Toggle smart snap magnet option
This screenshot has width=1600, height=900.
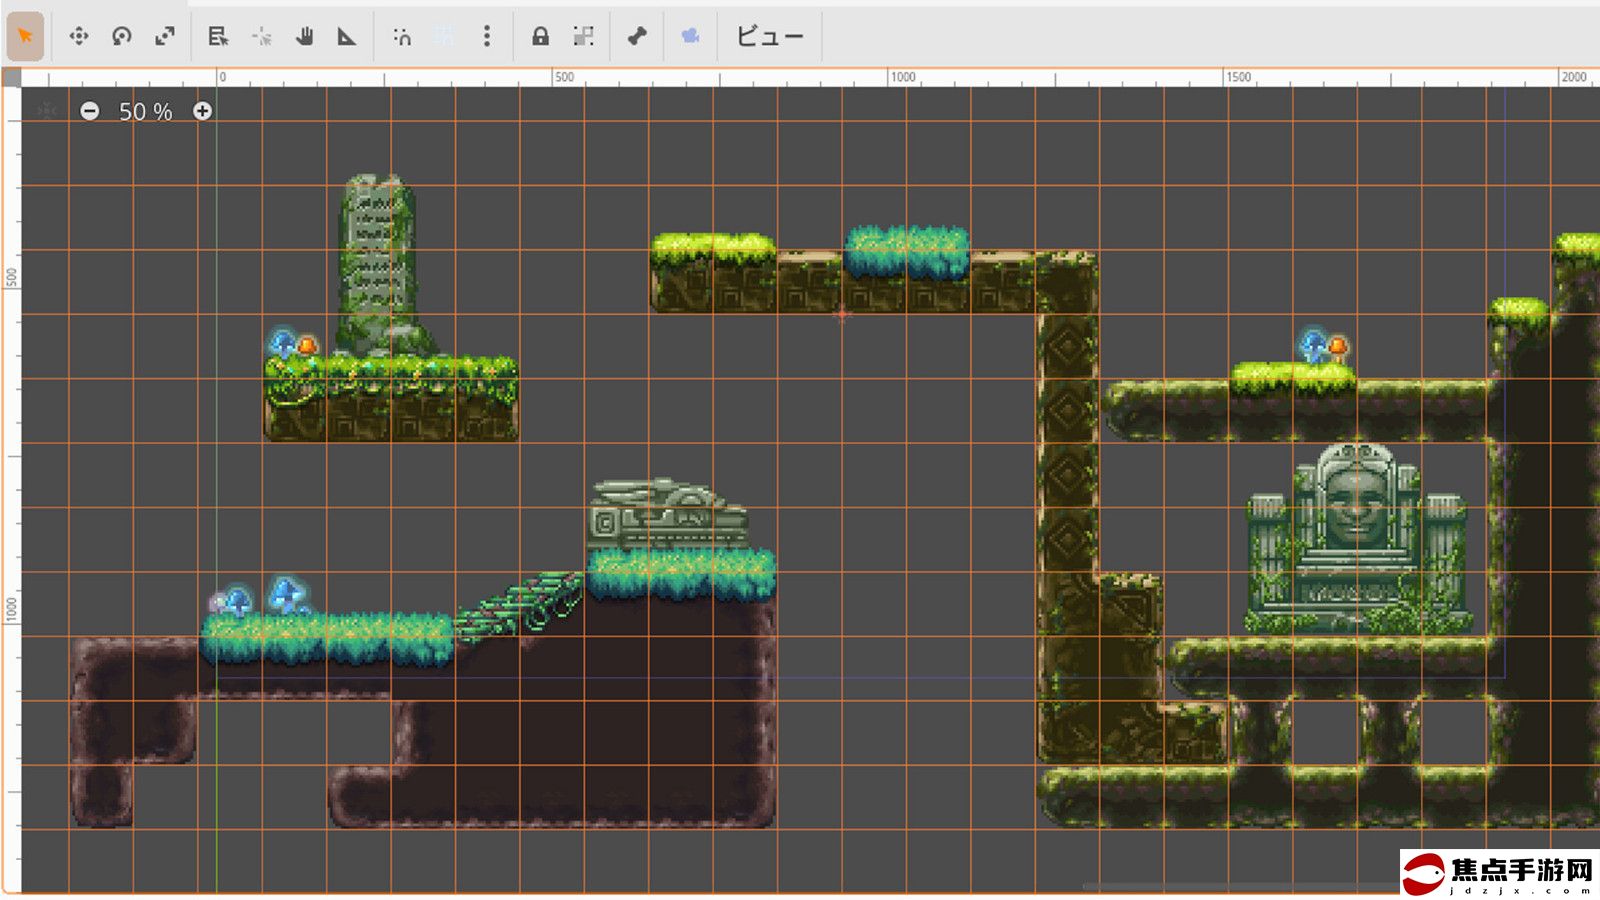402,37
